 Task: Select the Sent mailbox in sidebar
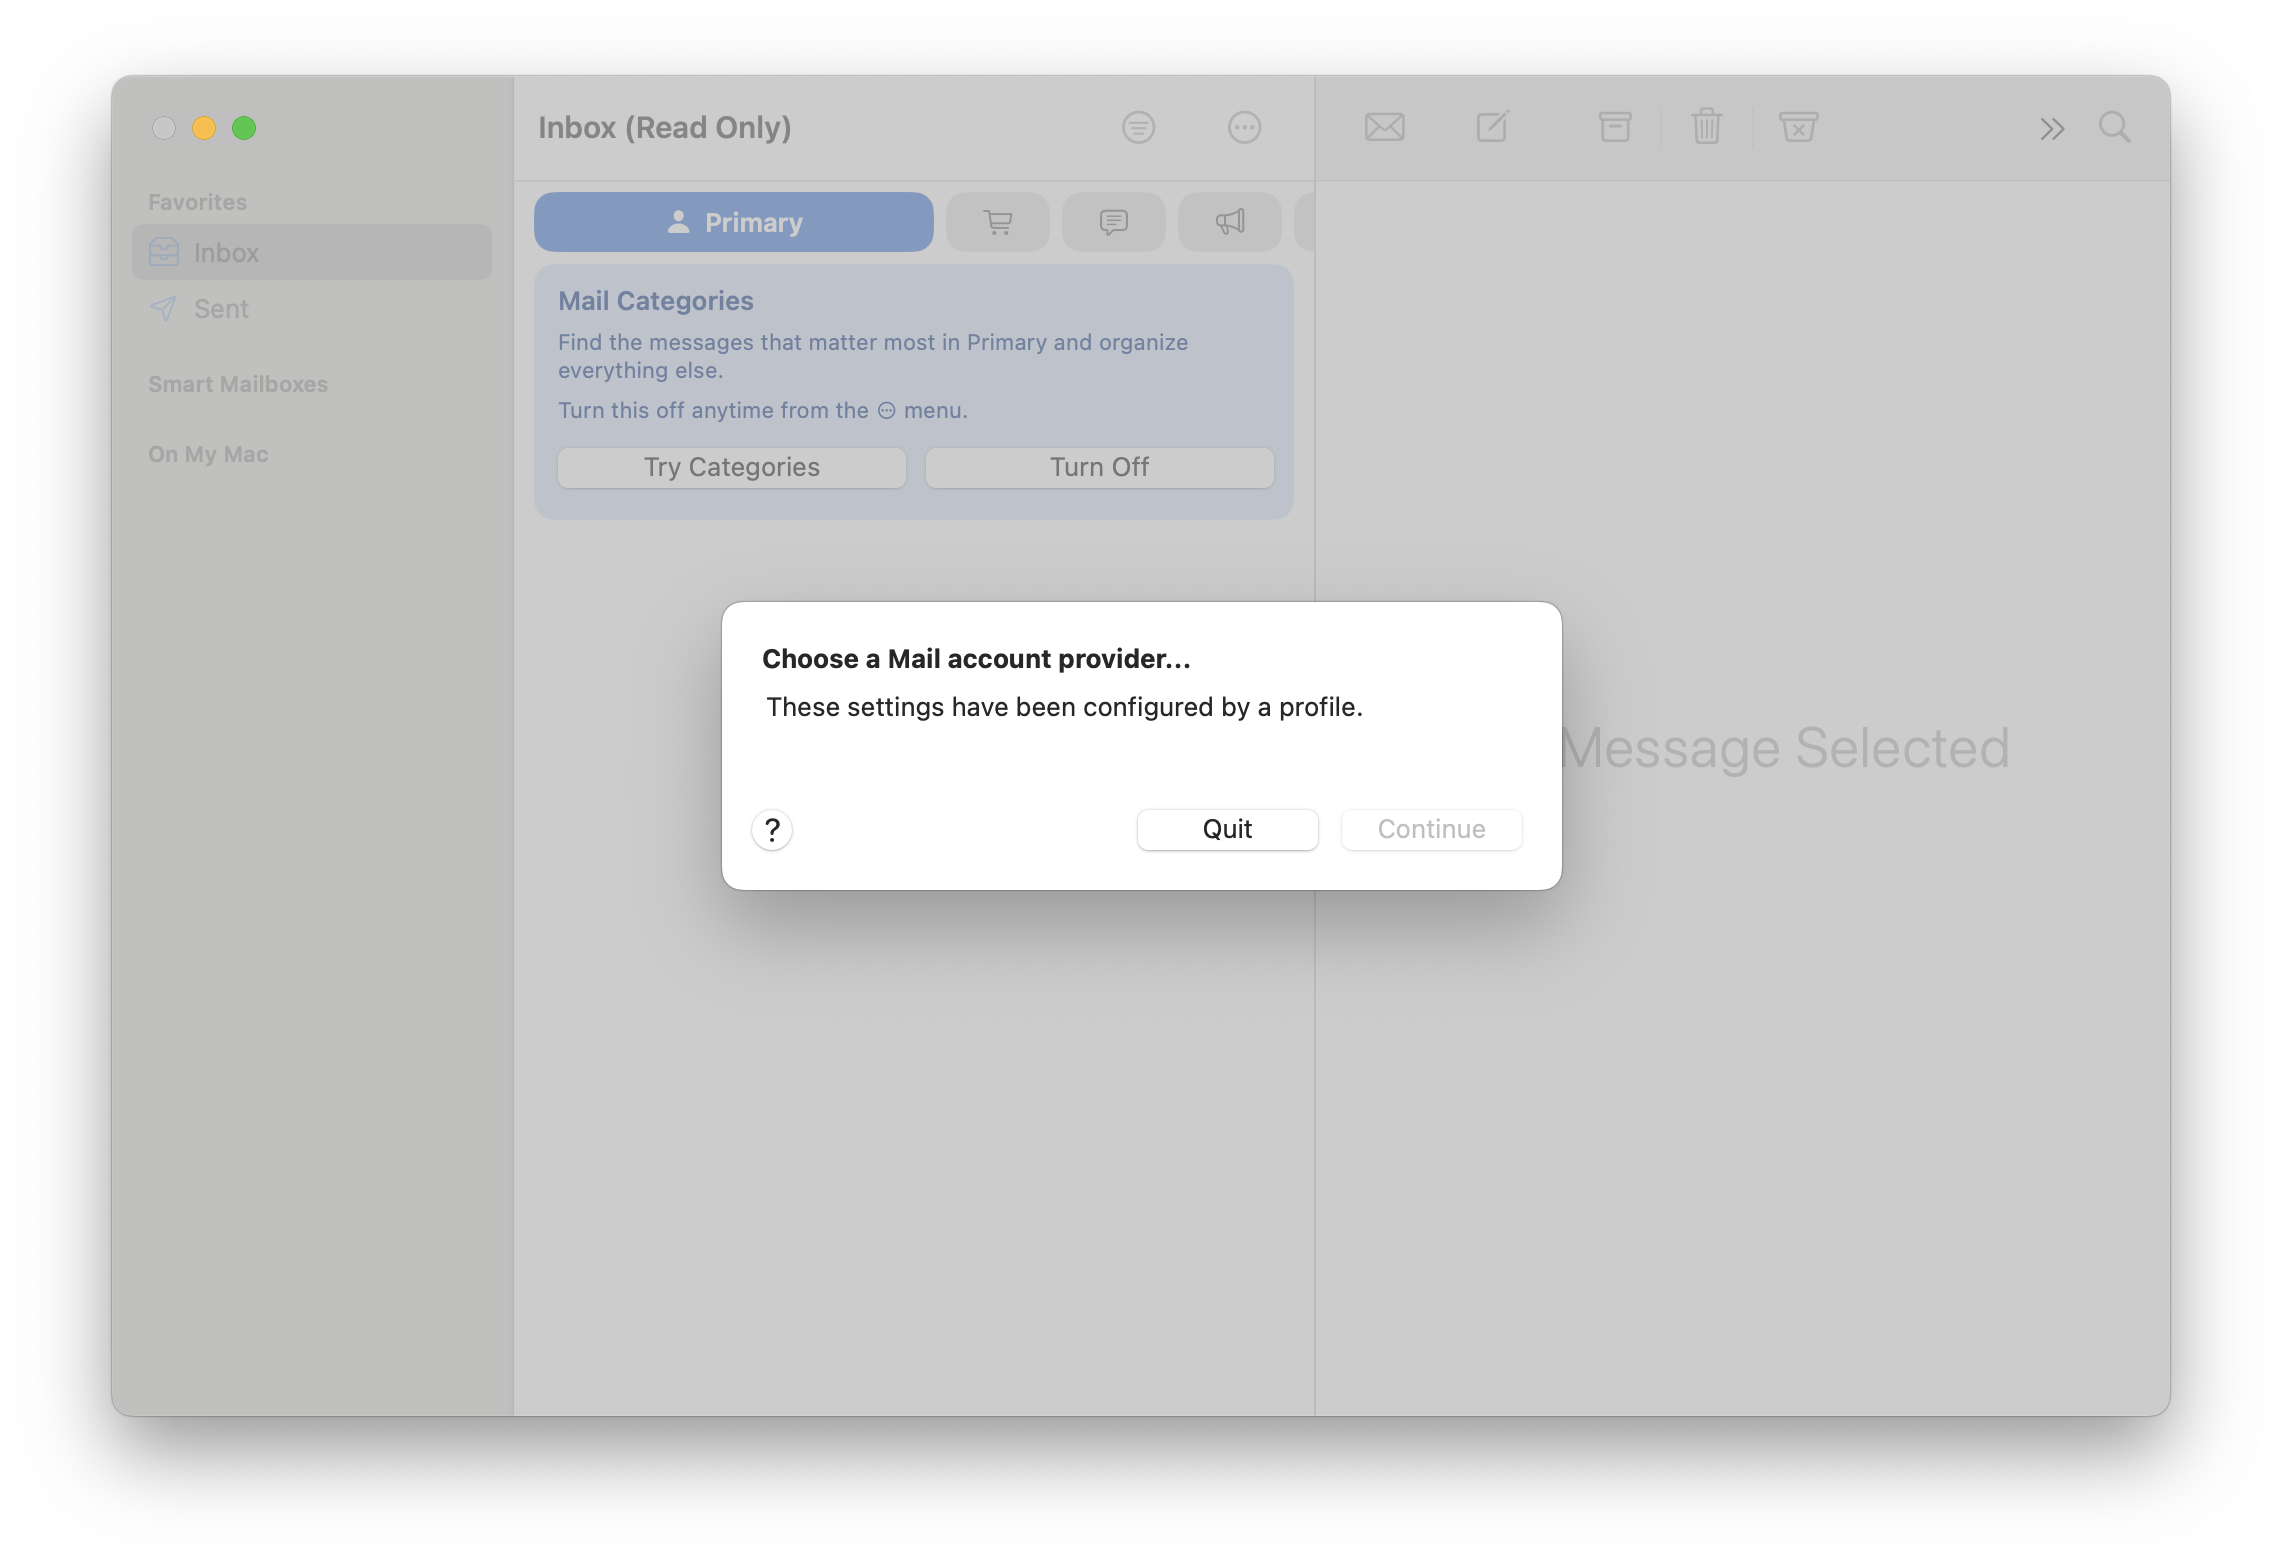coord(221,309)
